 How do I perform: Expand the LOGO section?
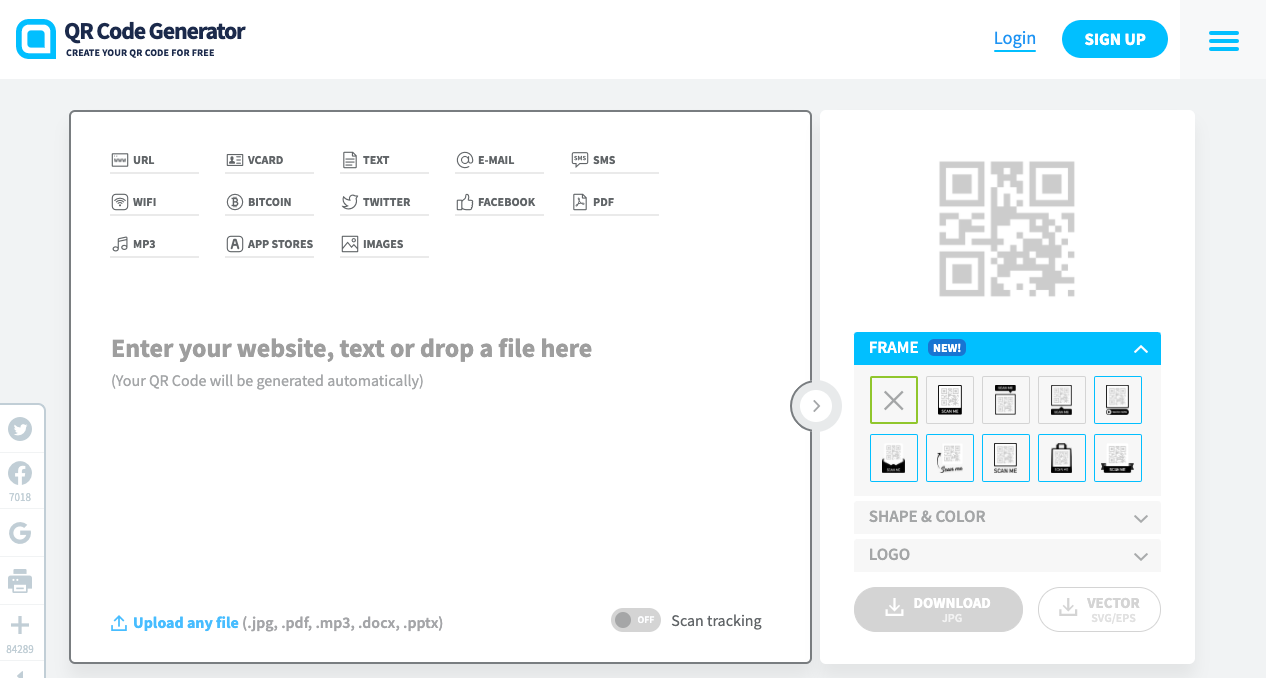[1007, 555]
